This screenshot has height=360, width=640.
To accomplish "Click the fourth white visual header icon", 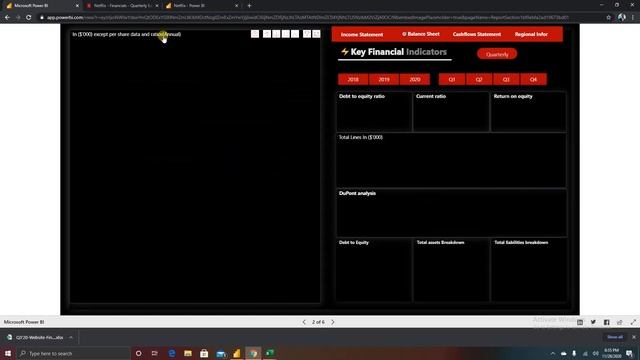I will [286, 34].
